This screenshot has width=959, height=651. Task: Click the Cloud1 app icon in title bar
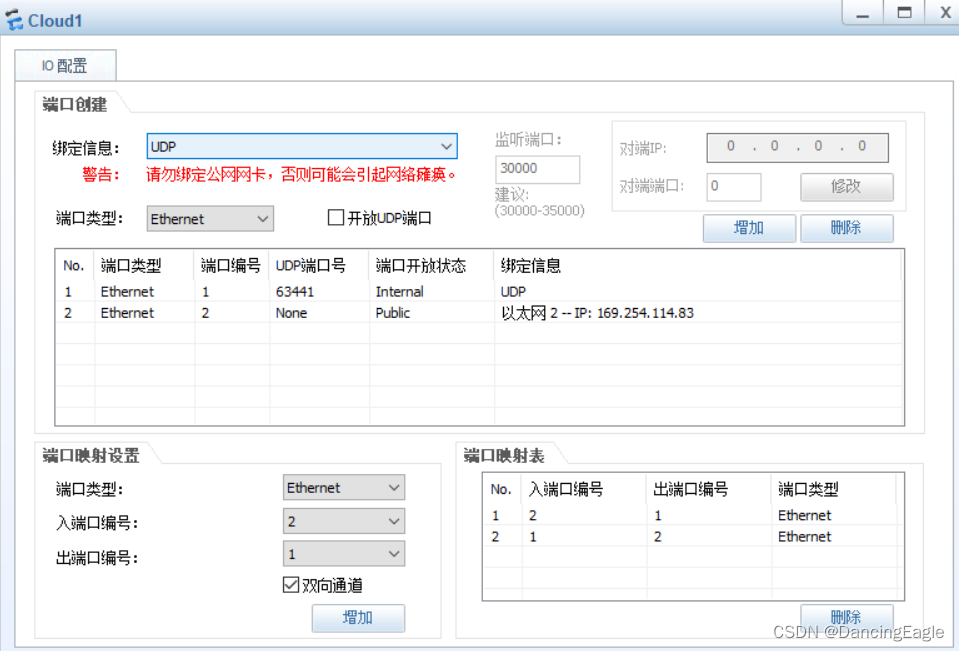13,20
